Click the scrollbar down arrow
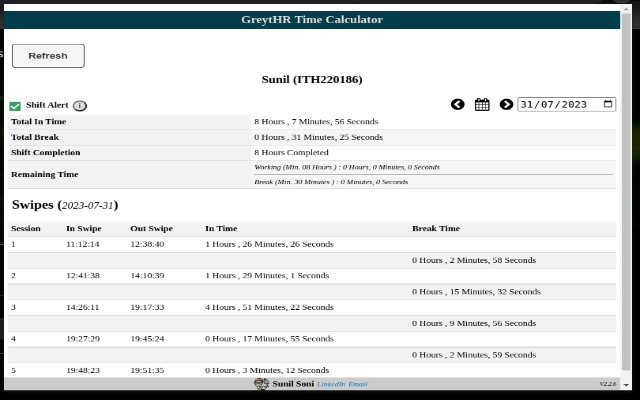This screenshot has width=640, height=400. 626,384
